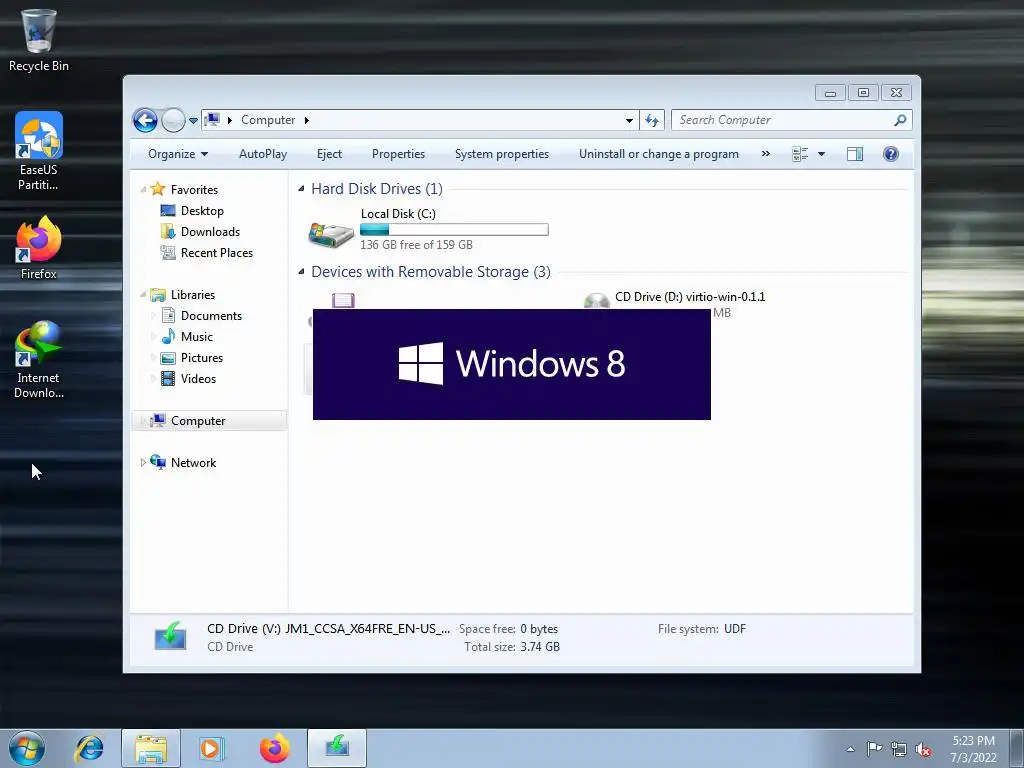Launch Internet Explorer from taskbar
This screenshot has width=1024, height=768.
89,748
